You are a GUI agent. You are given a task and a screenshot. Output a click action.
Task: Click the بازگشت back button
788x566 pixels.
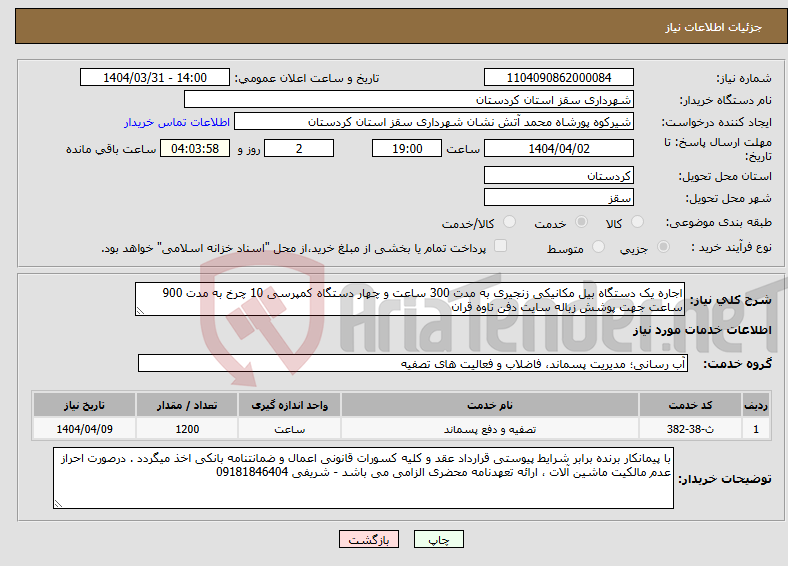tap(369, 539)
